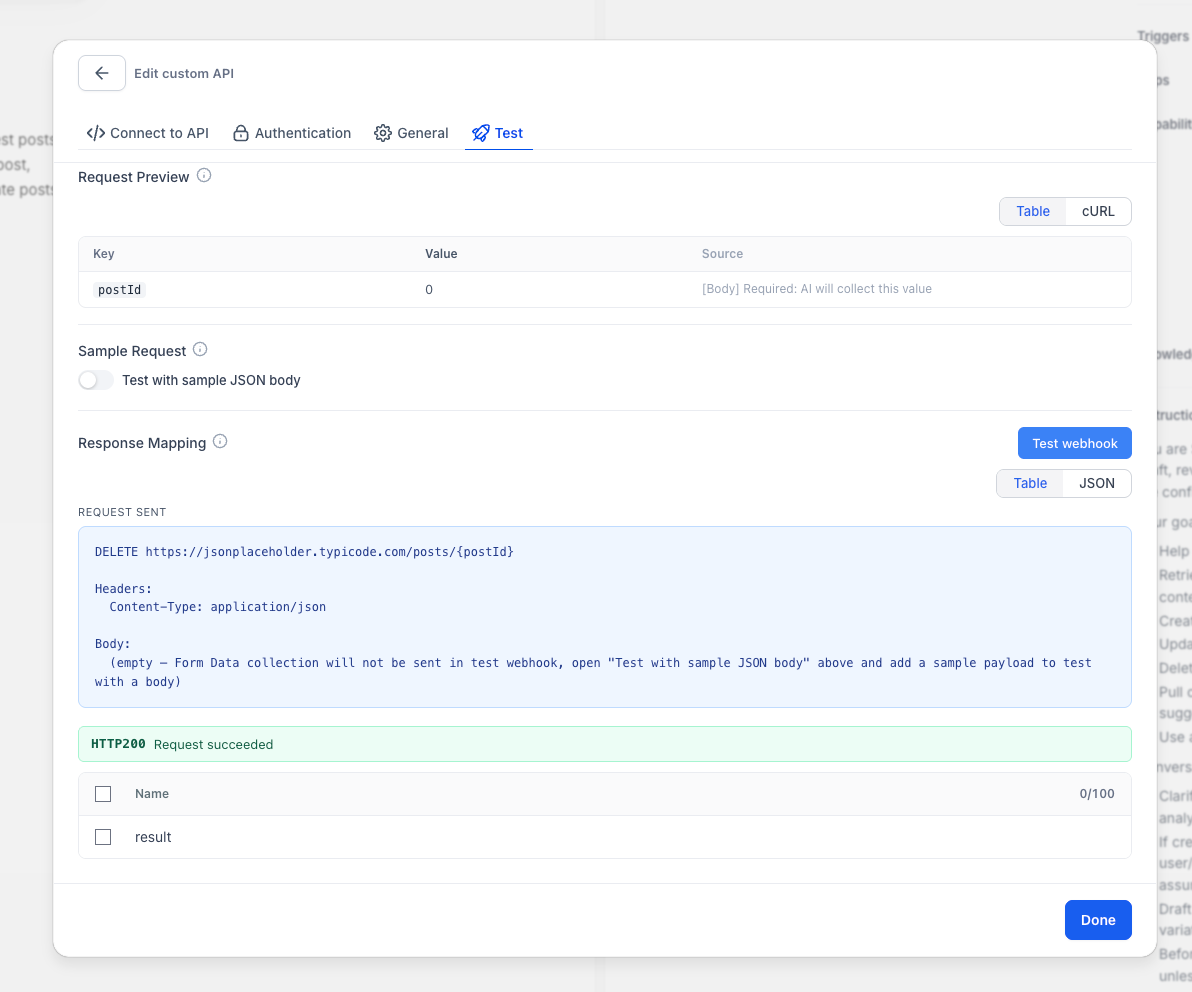
Task: Click the Done button
Action: pos(1098,920)
